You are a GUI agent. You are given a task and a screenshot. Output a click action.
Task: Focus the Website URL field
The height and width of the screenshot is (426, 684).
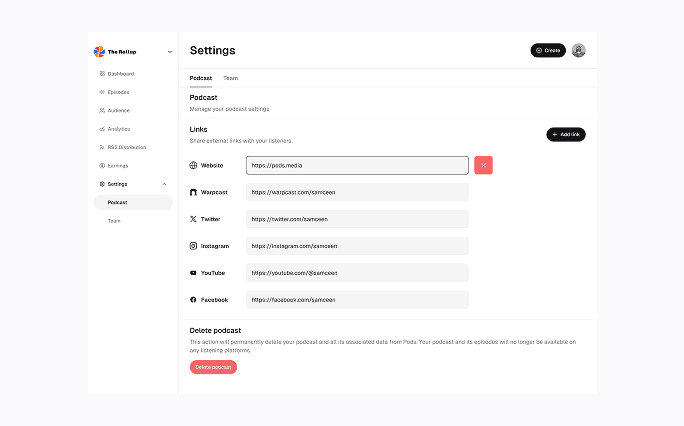(x=357, y=165)
